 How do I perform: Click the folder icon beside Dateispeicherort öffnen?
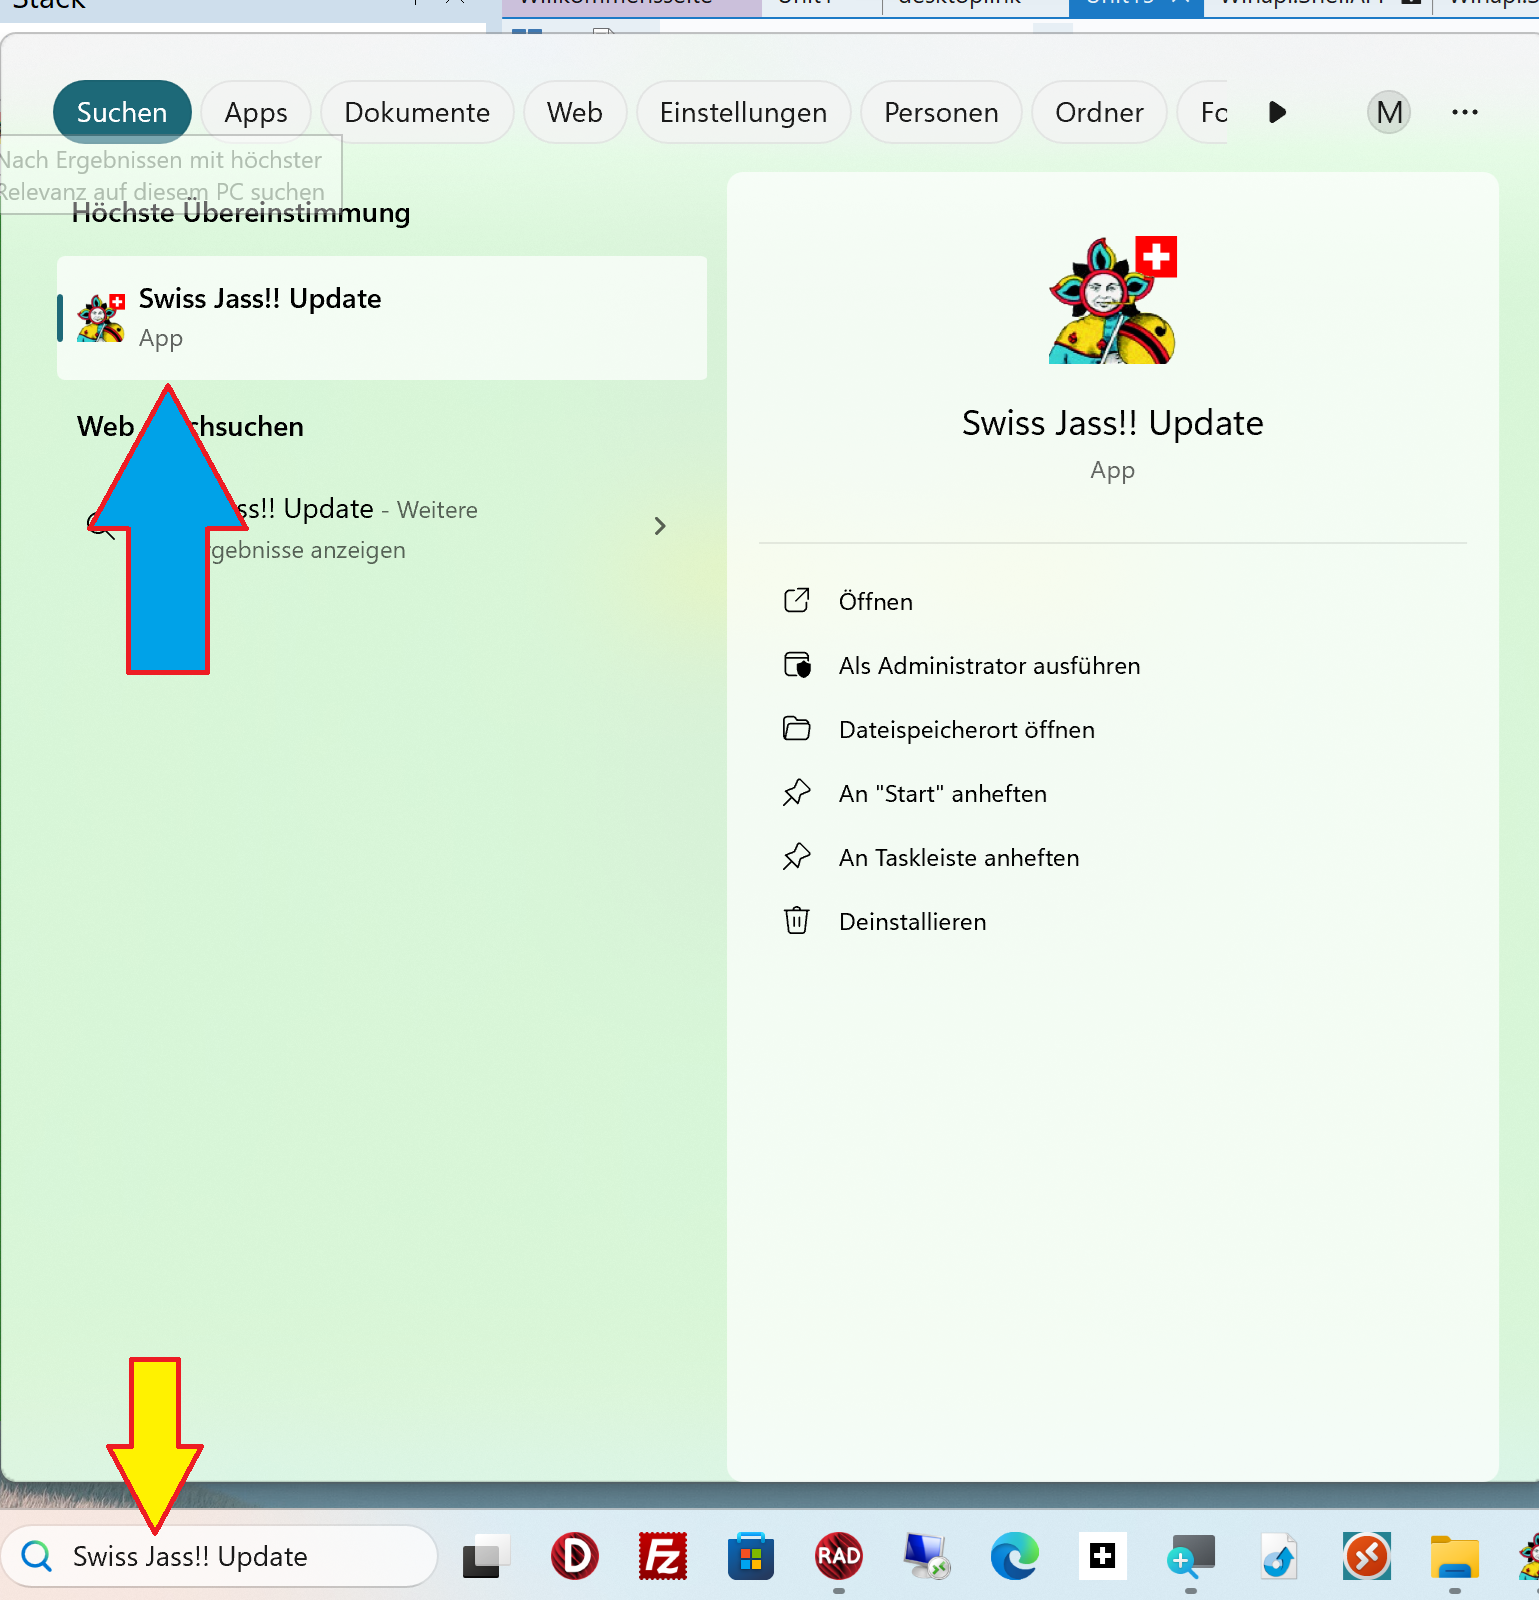tap(797, 728)
